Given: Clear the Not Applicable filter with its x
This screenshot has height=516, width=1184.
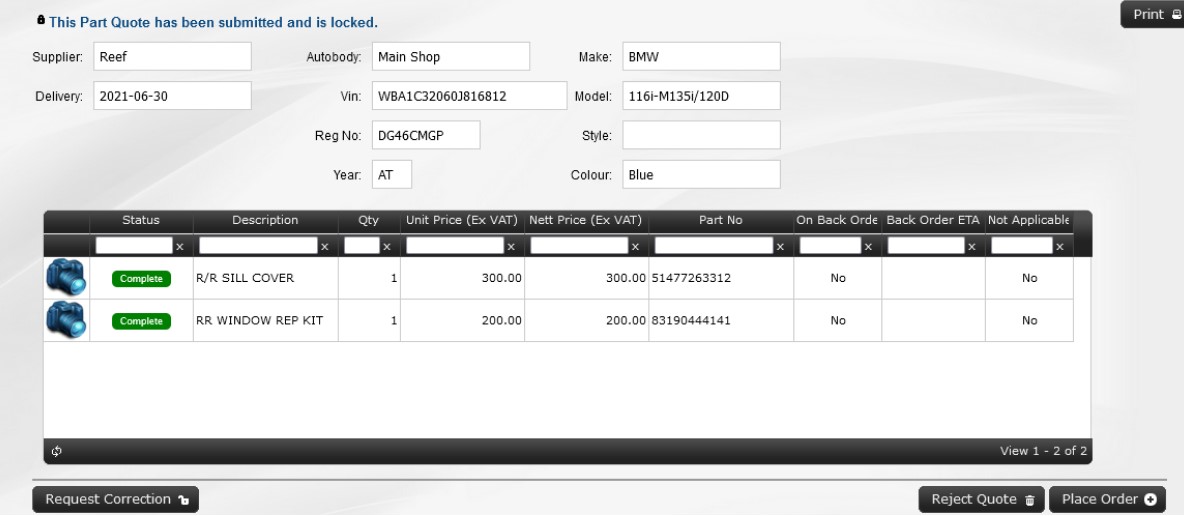Looking at the screenshot, I should [1060, 246].
